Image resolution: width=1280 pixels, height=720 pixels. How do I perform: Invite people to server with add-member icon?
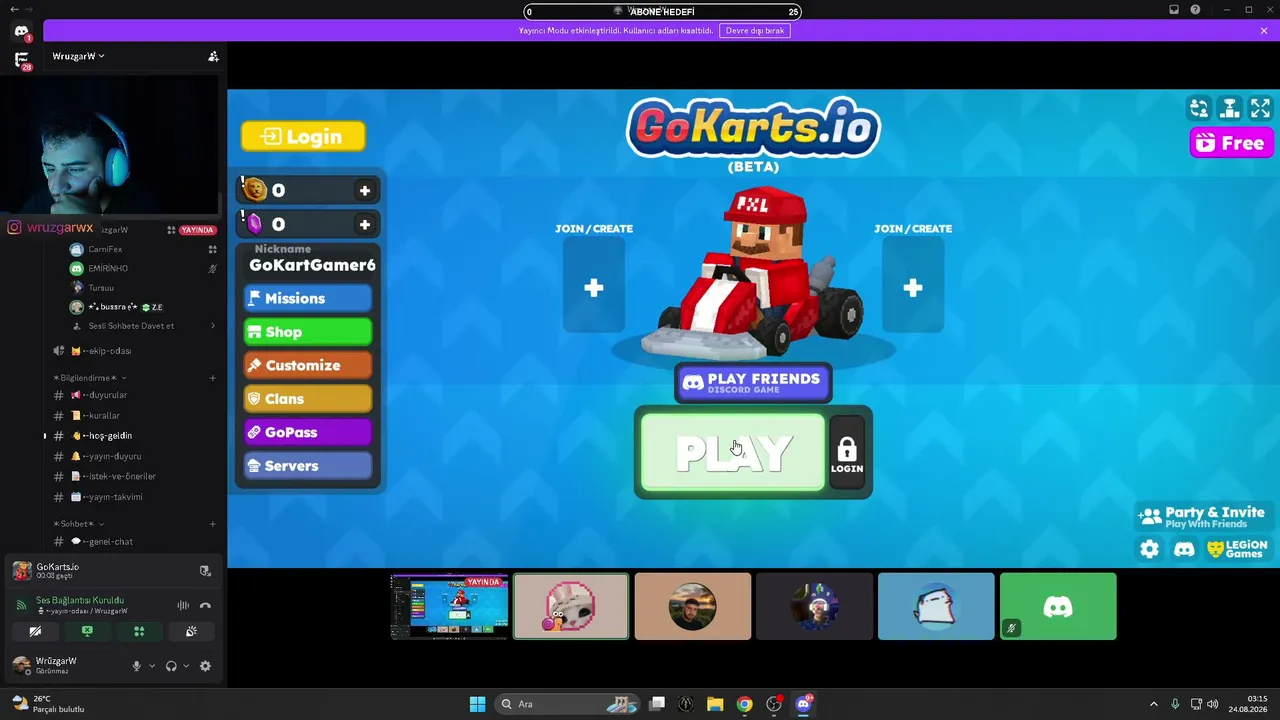213,56
